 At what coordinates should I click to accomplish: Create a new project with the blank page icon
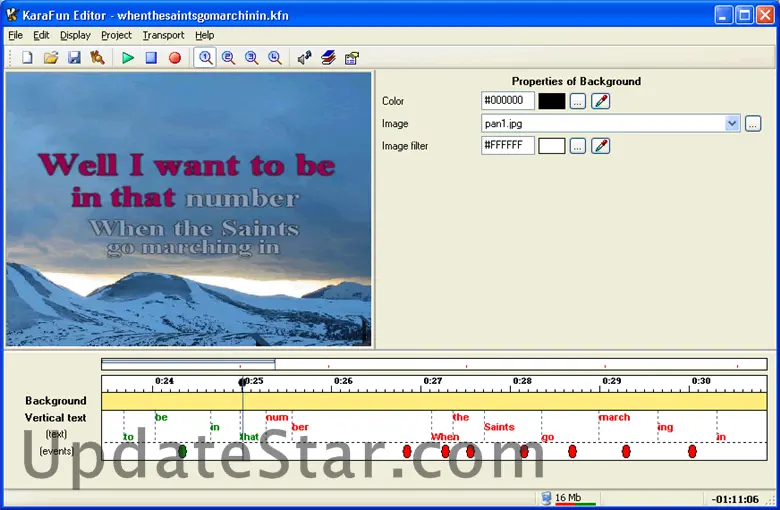27,58
